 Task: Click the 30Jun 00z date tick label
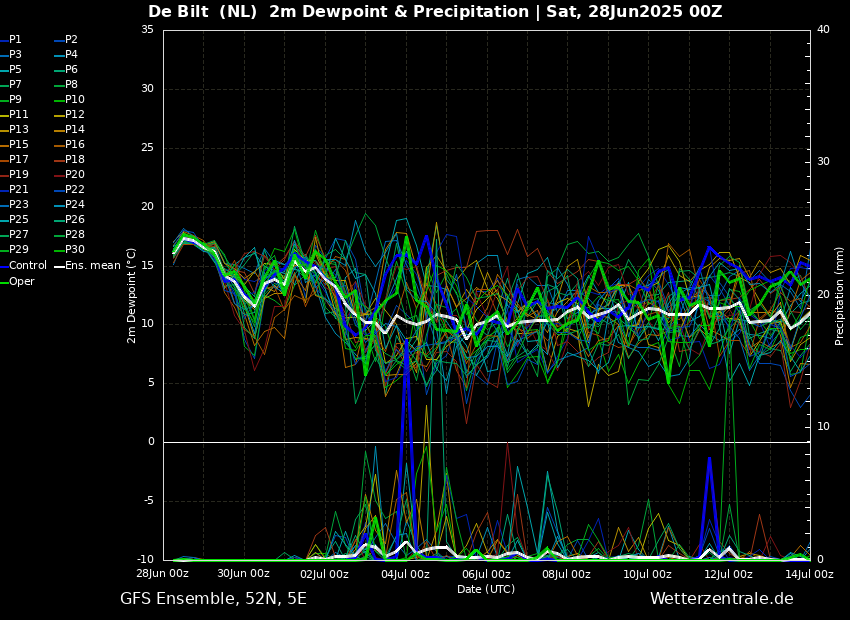tap(243, 573)
